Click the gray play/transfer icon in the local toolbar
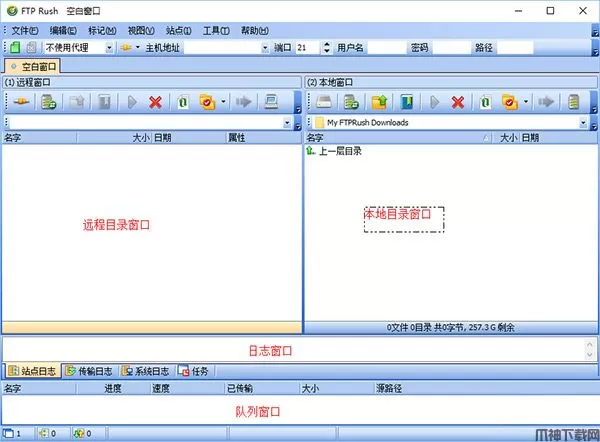 tap(434, 102)
